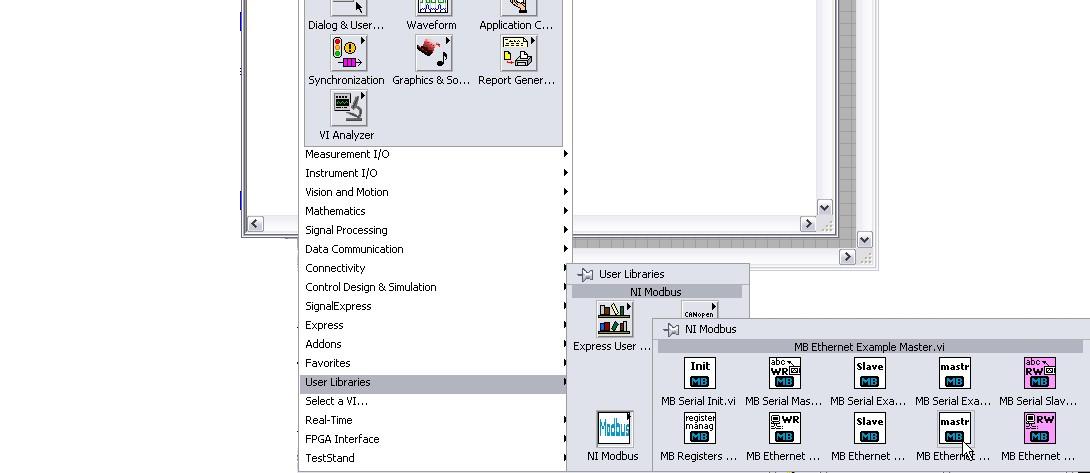Click inner window scroll down arrow
Image resolution: width=1090 pixels, height=473 pixels.
(824, 207)
